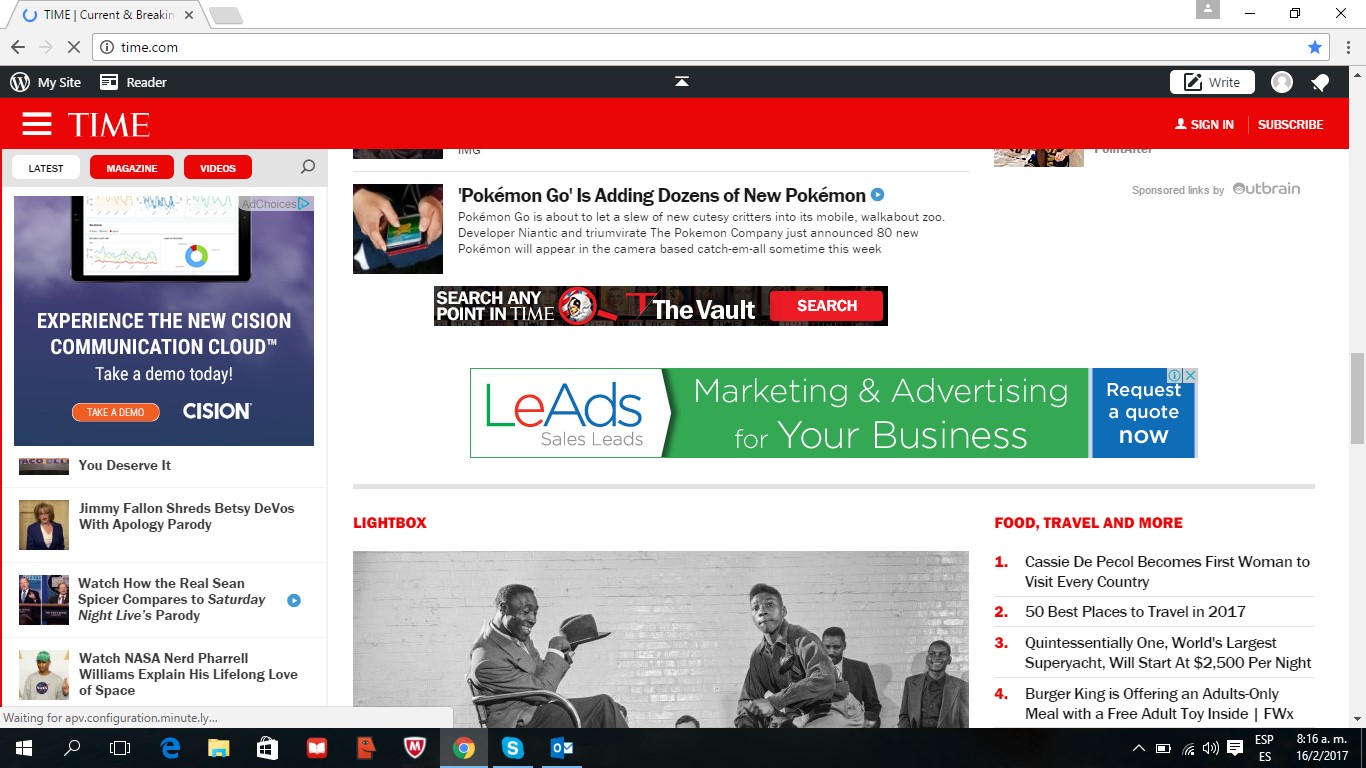Open sidebar search magnifier icon

click(308, 167)
